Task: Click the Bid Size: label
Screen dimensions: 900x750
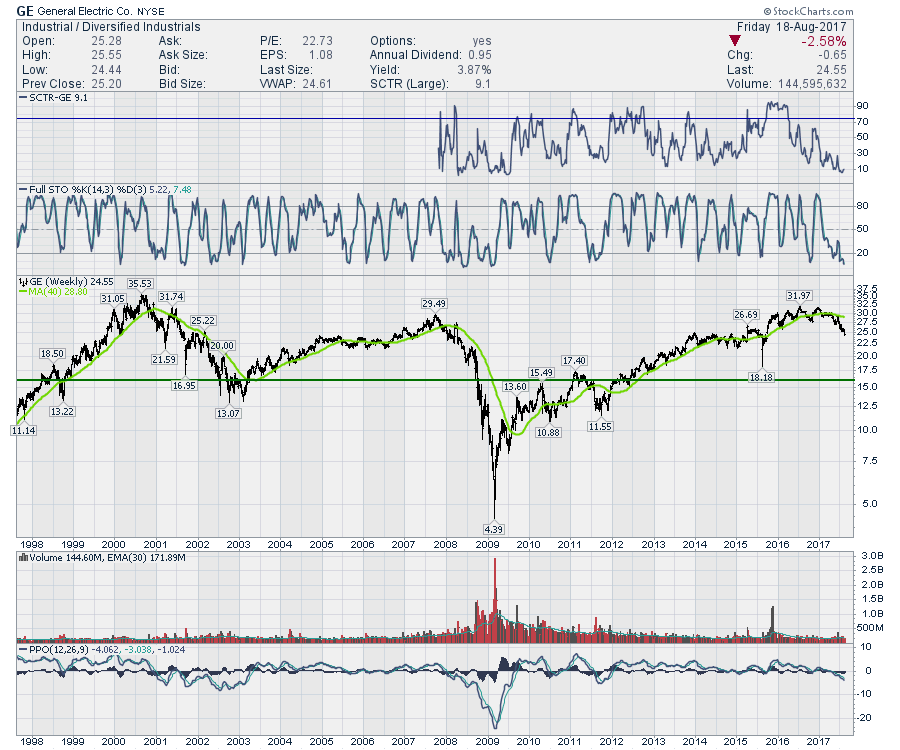Action: pyautogui.click(x=182, y=84)
